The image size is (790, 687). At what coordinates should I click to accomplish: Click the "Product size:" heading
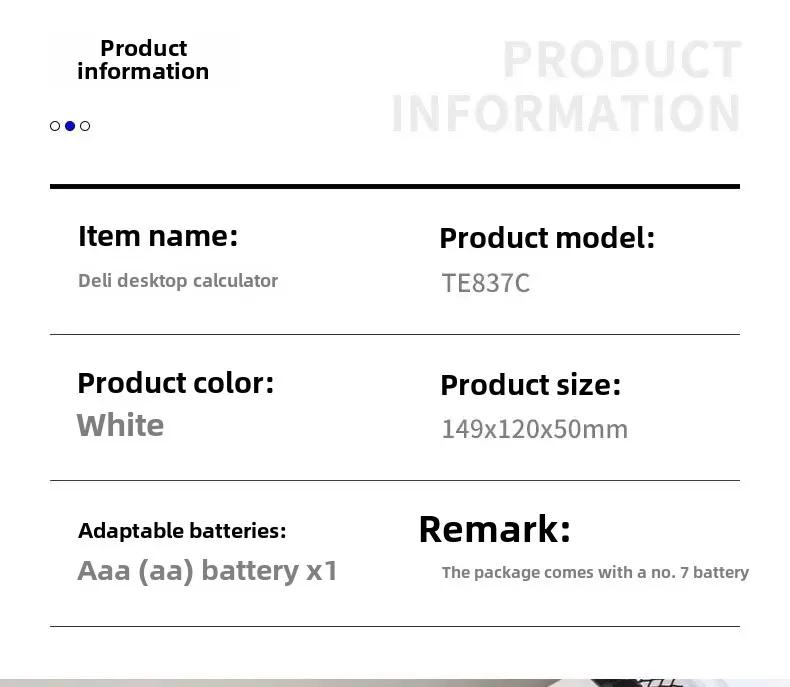click(530, 385)
